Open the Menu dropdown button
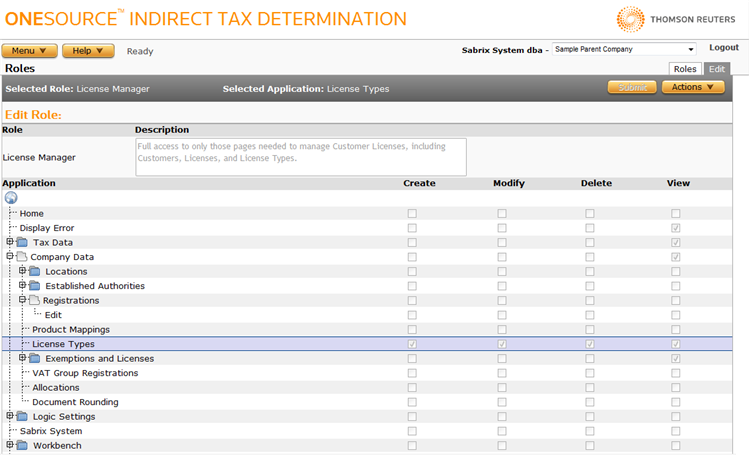Screen dimensions: 749x455 [29, 51]
